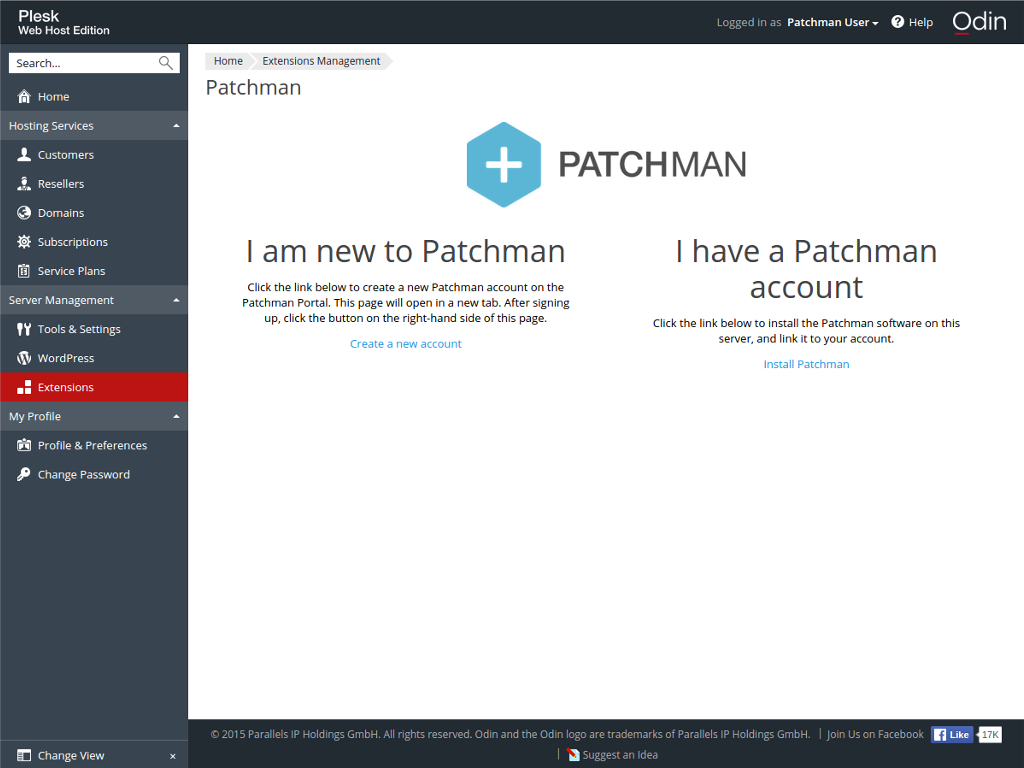The height and width of the screenshot is (768, 1024).
Task: Click the Install Patchman link
Action: click(806, 363)
